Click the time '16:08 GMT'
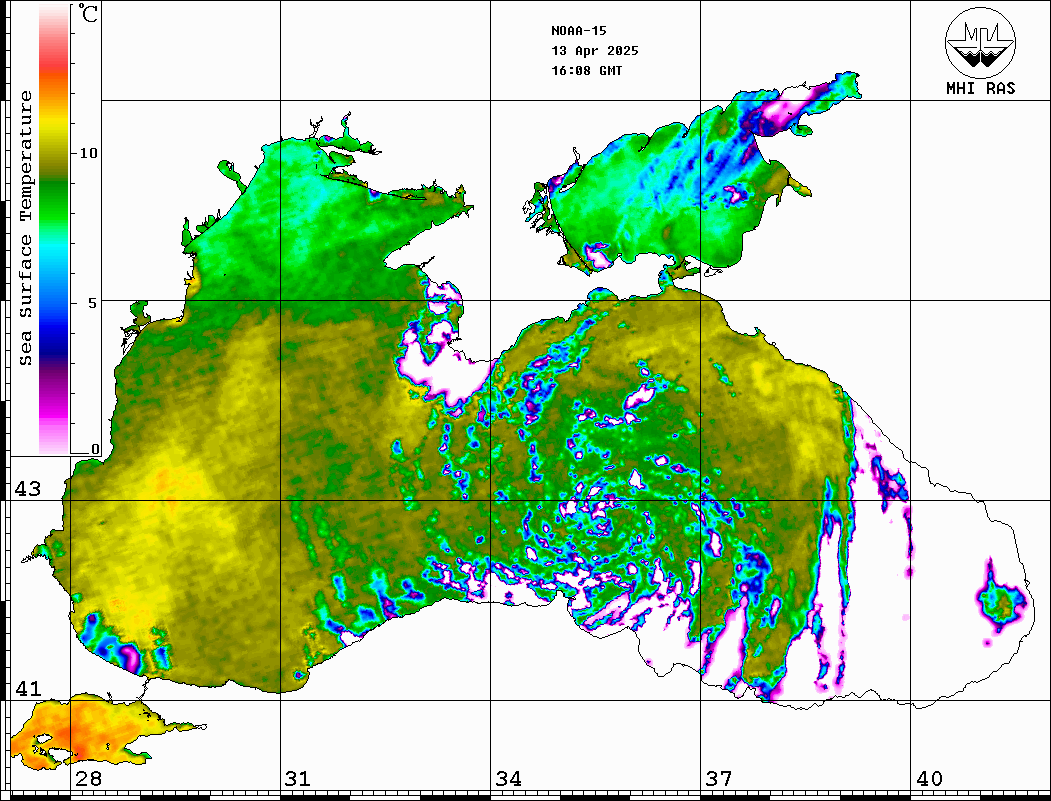The image size is (1051, 801). click(586, 71)
